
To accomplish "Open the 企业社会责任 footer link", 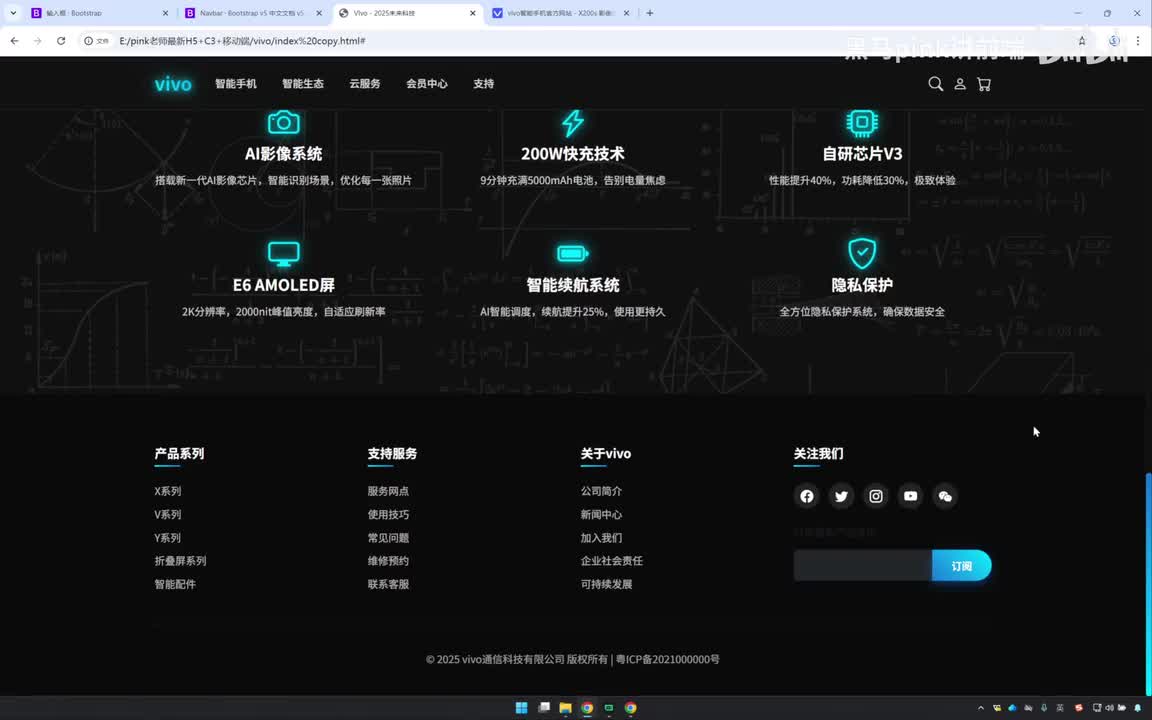I will tap(611, 561).
